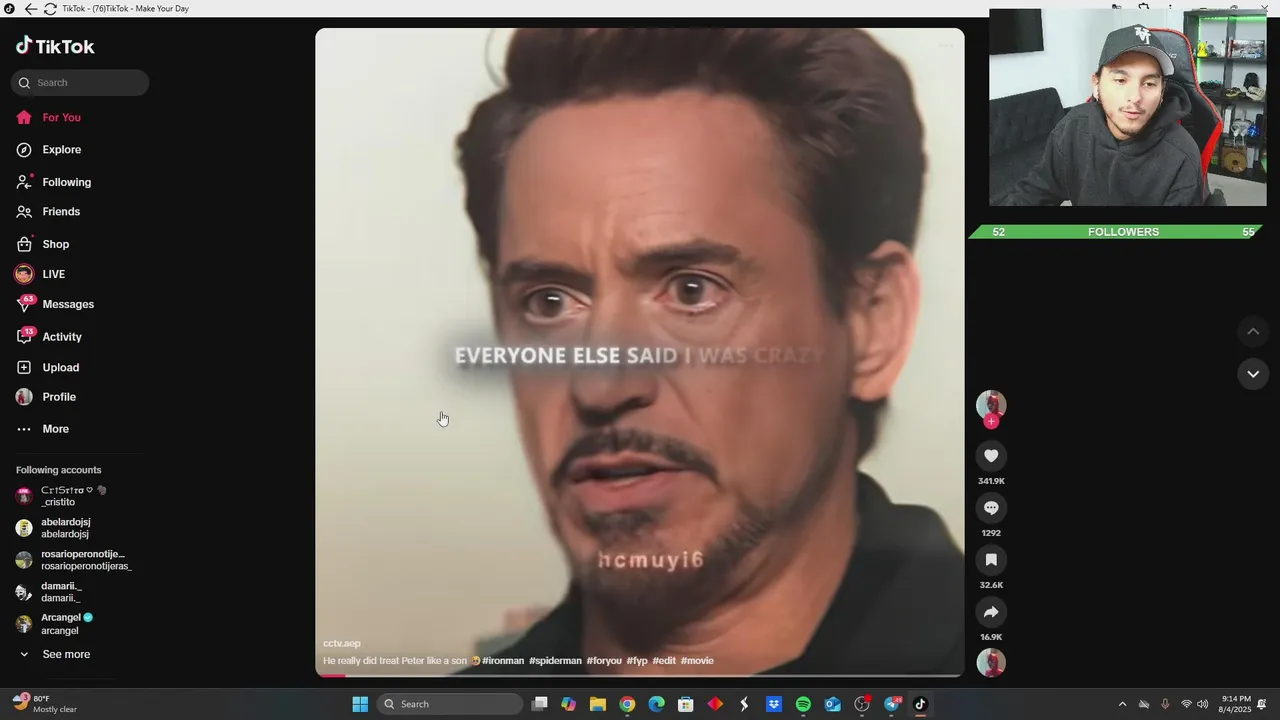Image resolution: width=1280 pixels, height=720 pixels.
Task: Open Spotify from the taskbar
Action: (803, 704)
